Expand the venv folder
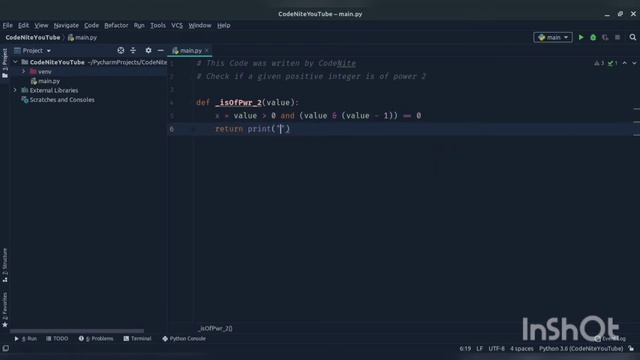 pyautogui.click(x=24, y=71)
